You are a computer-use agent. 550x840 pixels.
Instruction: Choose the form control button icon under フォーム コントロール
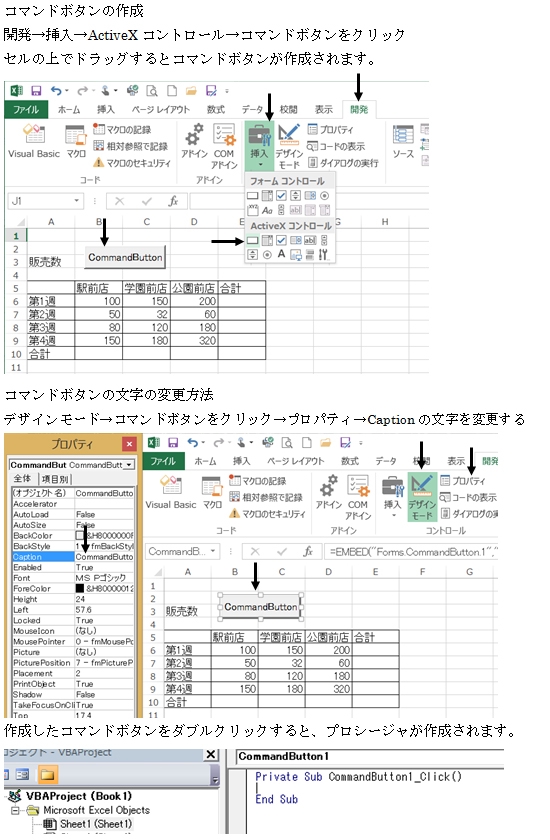(x=252, y=196)
